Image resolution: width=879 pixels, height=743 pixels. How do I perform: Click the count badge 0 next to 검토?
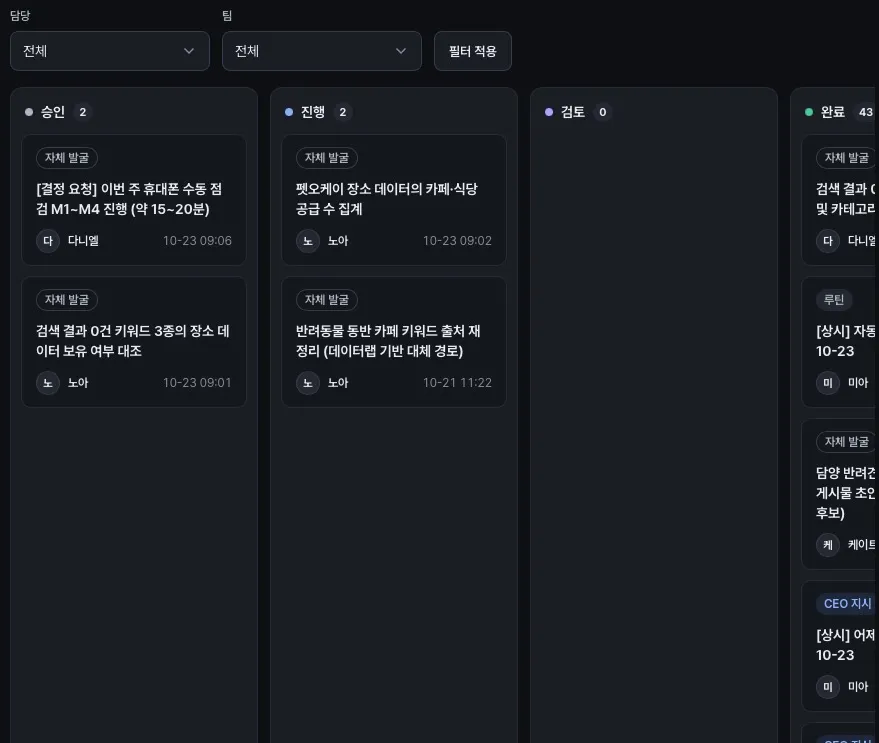point(603,112)
